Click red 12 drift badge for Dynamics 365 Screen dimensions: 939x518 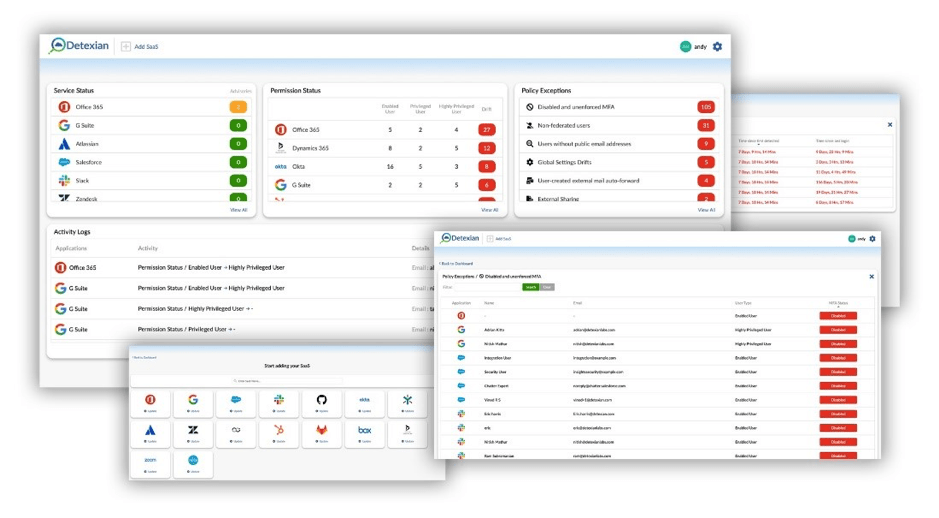[486, 148]
